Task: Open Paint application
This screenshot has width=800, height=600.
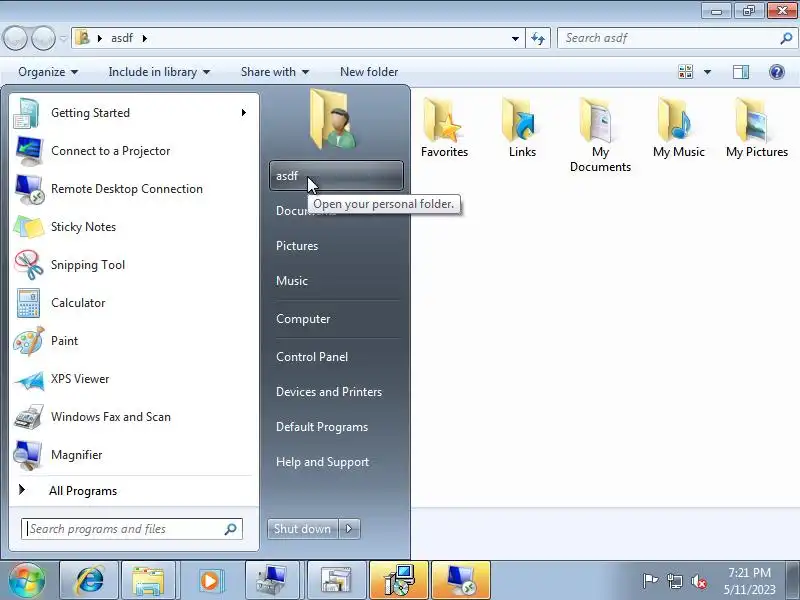Action: (134, 341)
